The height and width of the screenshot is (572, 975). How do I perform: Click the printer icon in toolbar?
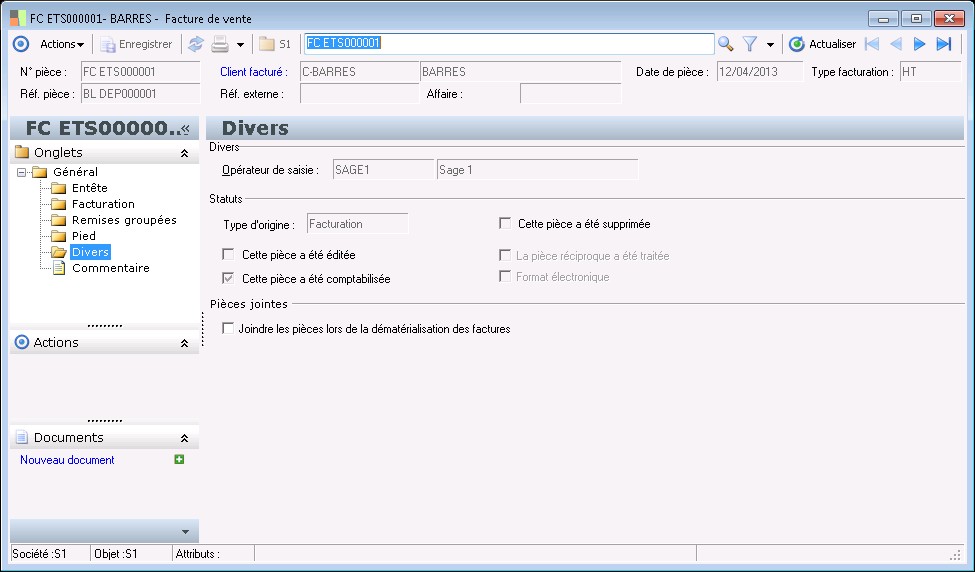click(x=219, y=44)
